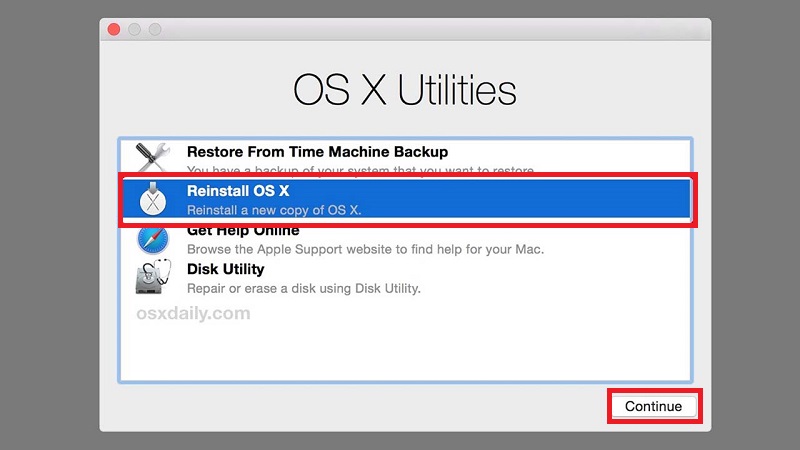
Task: Close the OS X Utilities window
Action: point(113,29)
